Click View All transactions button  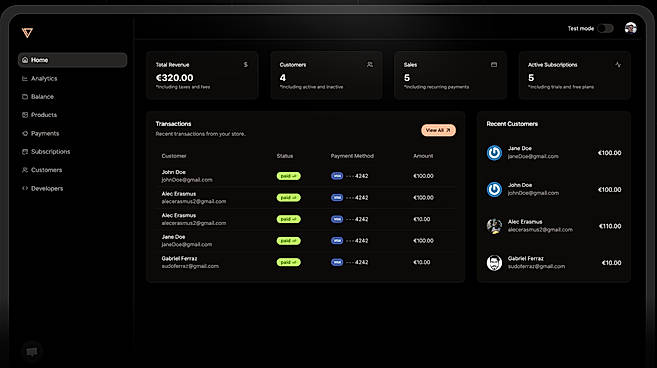438,130
